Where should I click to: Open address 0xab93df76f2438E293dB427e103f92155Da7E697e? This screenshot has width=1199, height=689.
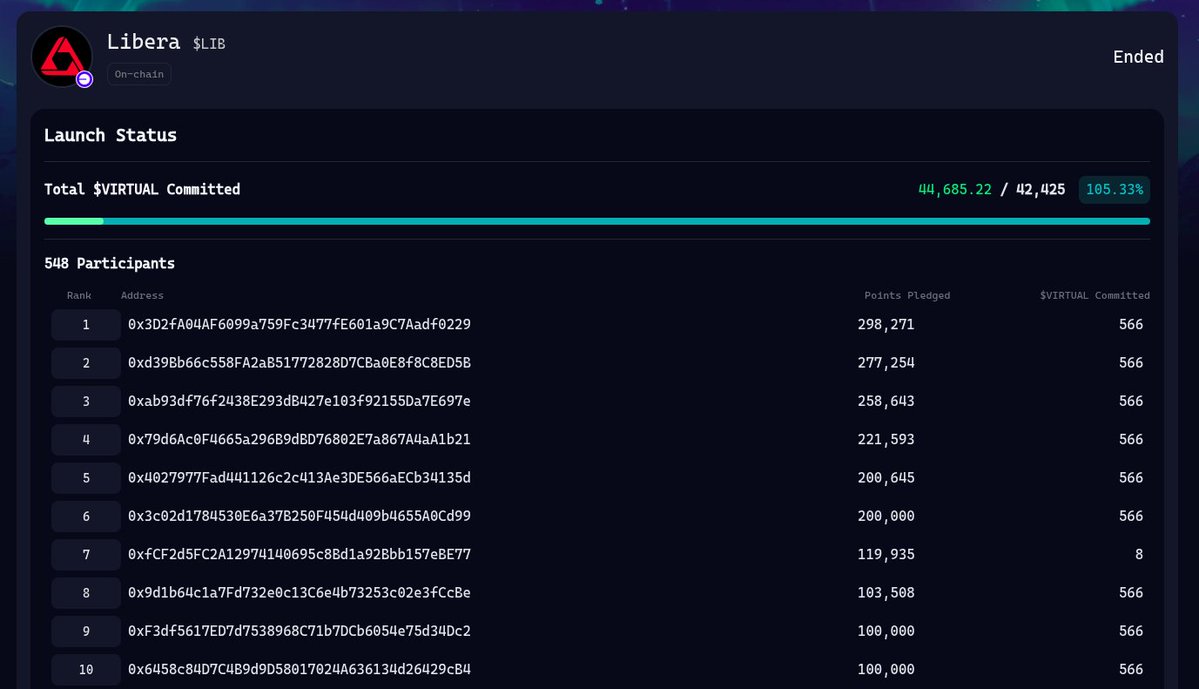[299, 401]
